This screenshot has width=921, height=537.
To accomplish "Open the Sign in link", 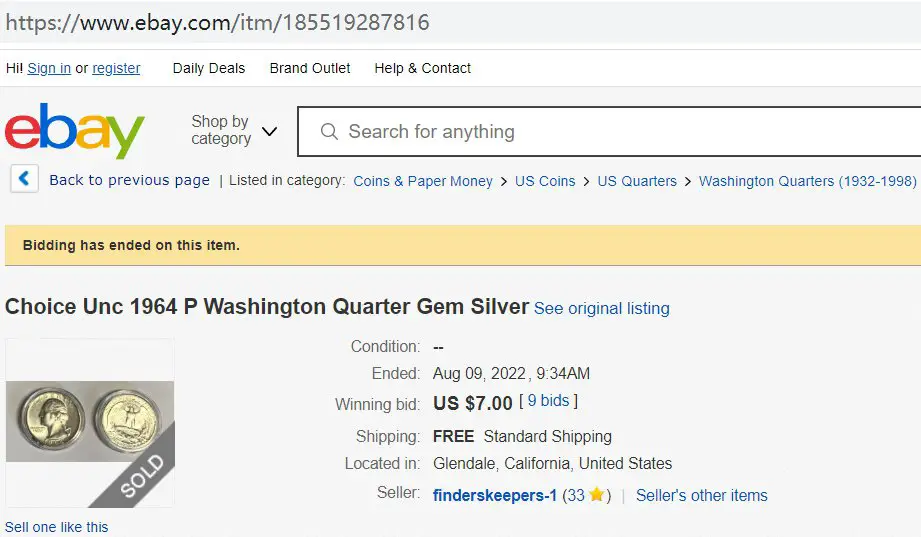I will pyautogui.click(x=49, y=68).
